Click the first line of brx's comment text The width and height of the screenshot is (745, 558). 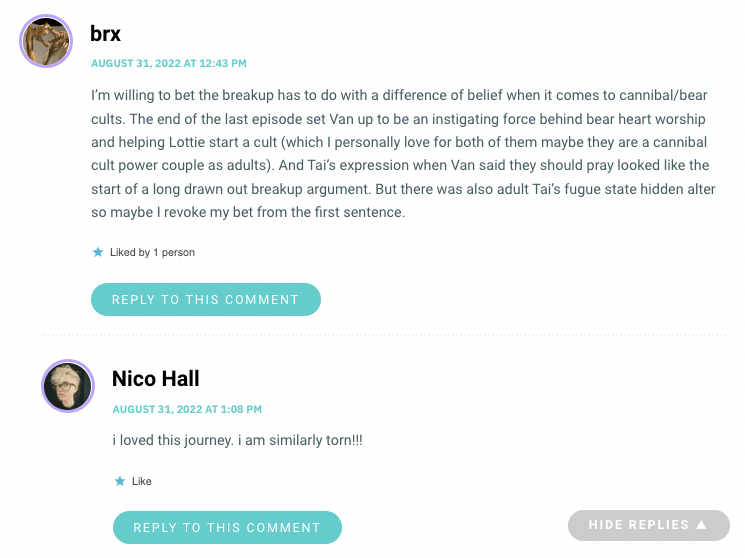click(x=399, y=95)
